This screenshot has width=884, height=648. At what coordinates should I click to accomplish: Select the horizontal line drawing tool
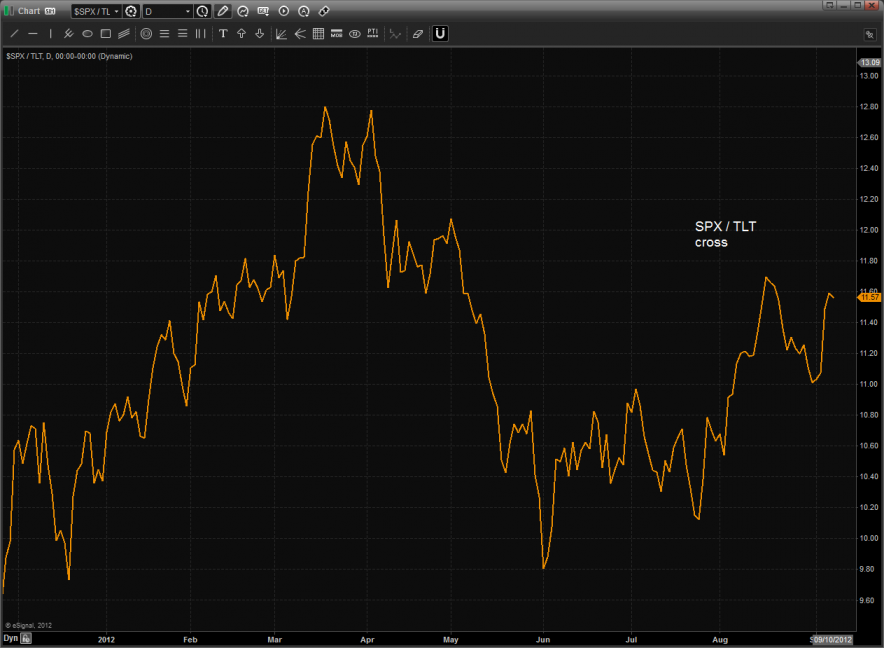pos(32,34)
